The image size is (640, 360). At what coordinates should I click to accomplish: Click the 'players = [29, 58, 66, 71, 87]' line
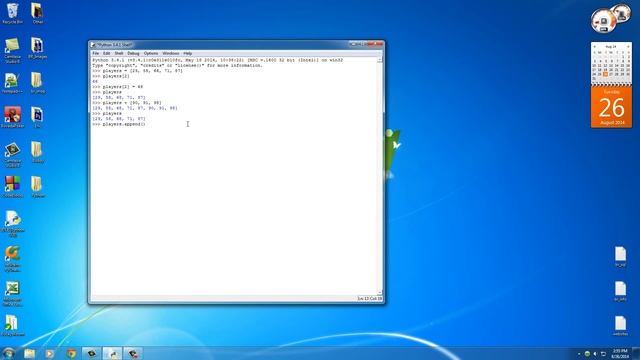click(138, 71)
